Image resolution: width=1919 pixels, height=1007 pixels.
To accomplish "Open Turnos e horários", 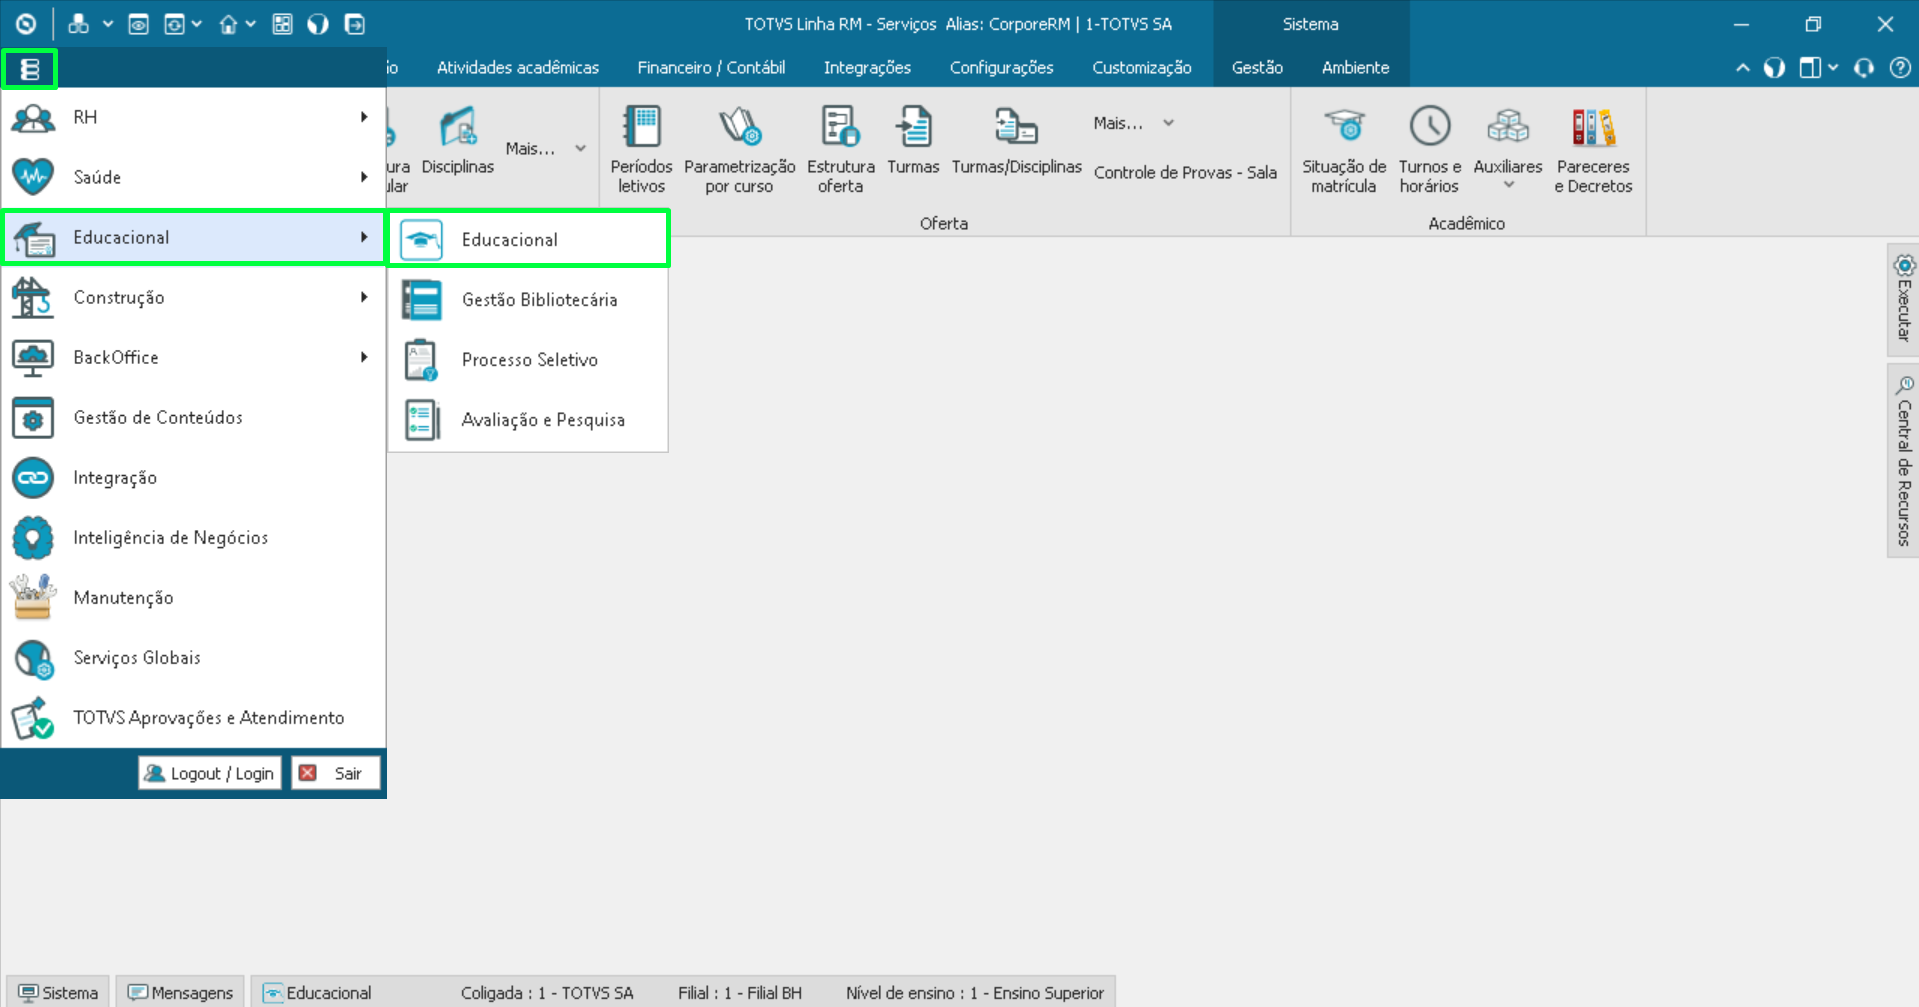I will coord(1430,149).
